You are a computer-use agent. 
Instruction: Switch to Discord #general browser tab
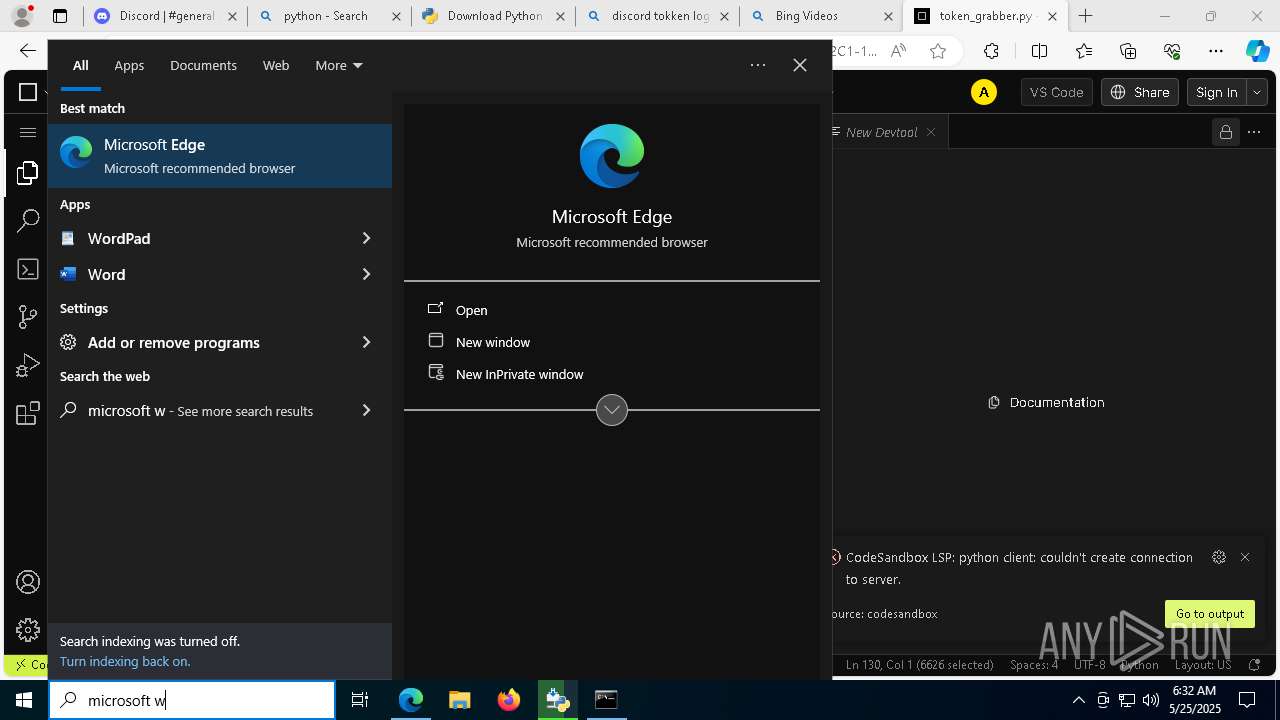pos(165,16)
